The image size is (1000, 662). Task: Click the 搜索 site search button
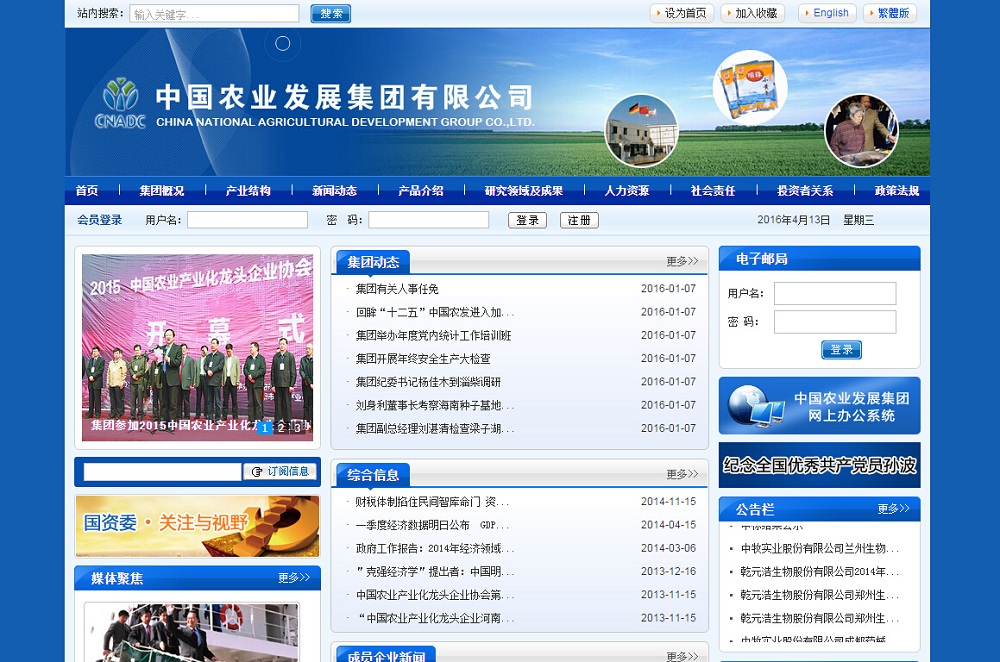[330, 13]
